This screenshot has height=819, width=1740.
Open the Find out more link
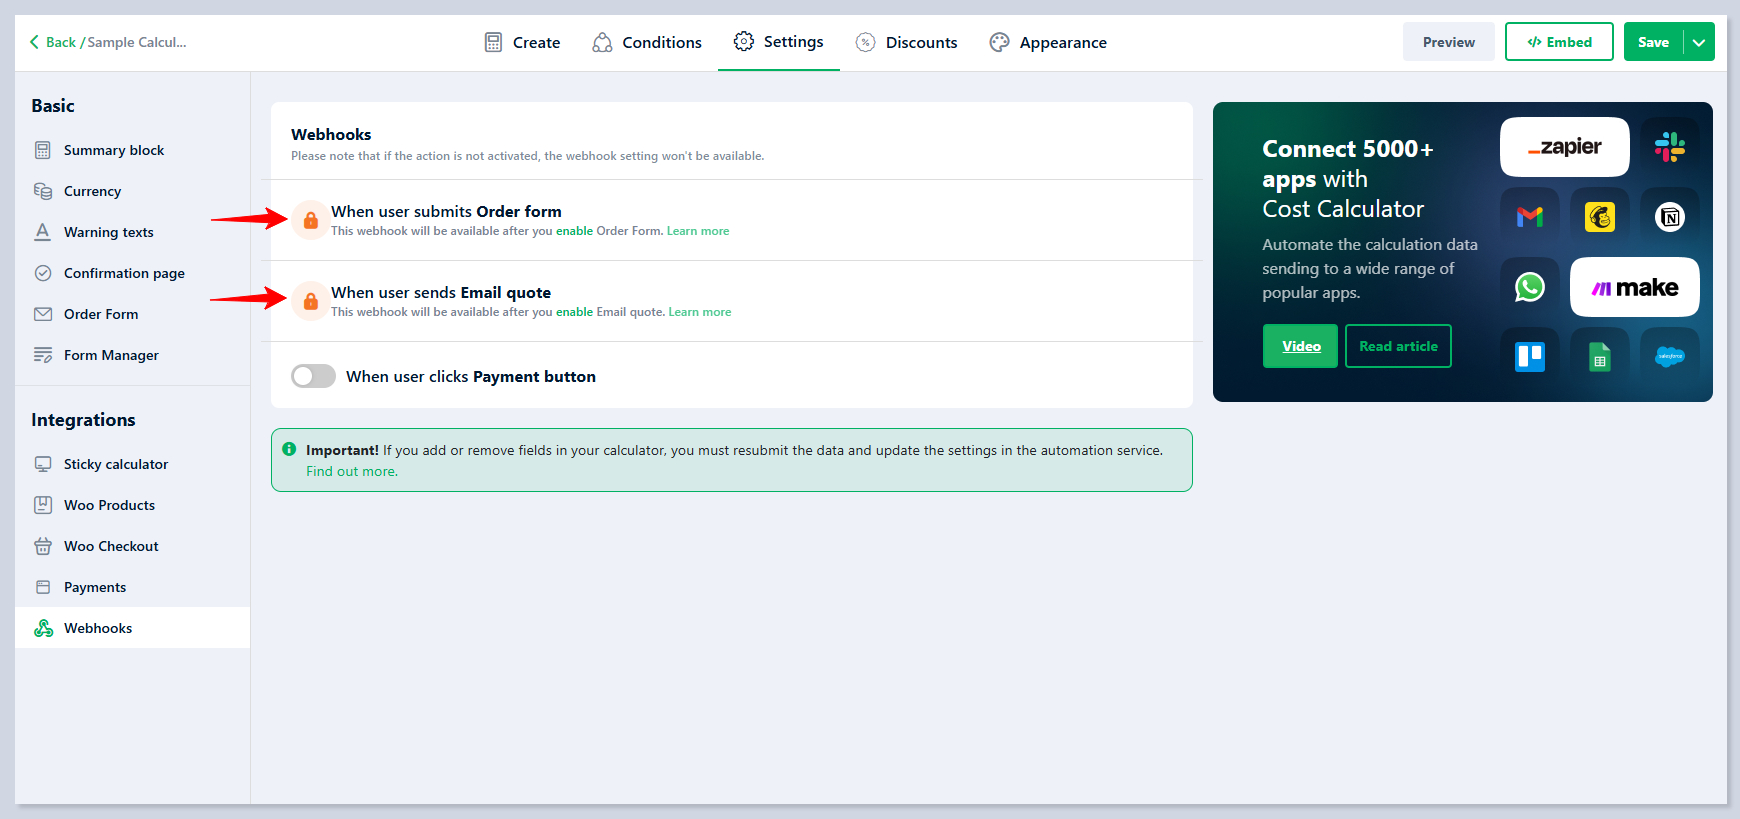351,472
